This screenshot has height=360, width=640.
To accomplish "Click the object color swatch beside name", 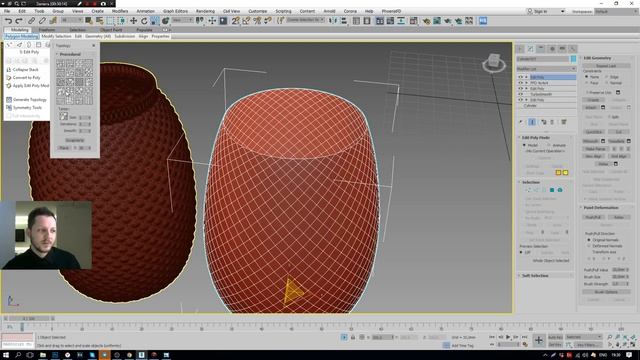I will [573, 59].
